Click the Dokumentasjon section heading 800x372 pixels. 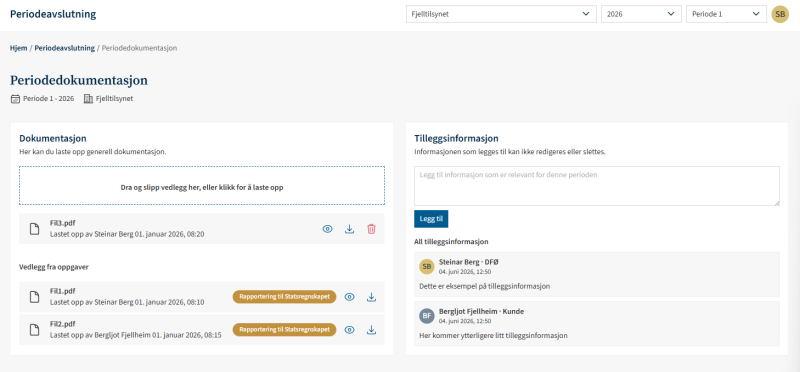(x=53, y=138)
